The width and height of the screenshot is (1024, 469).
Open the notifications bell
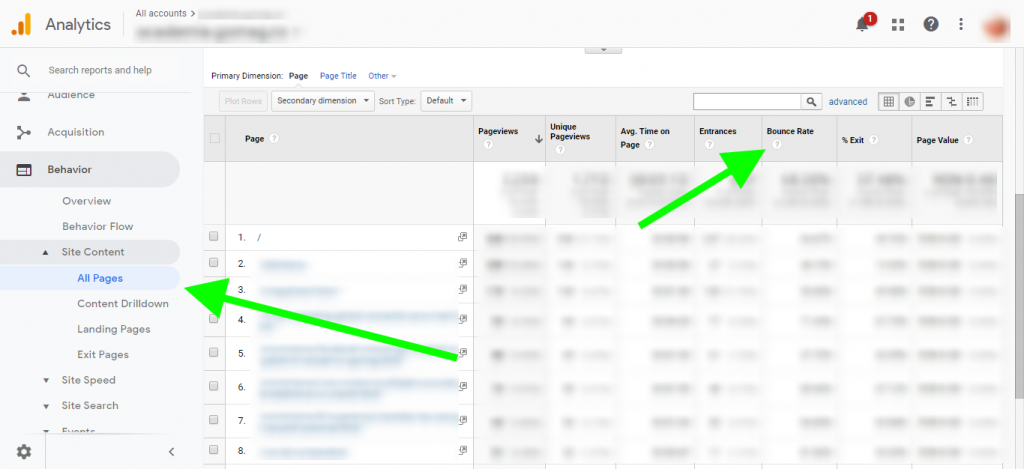tap(862, 25)
